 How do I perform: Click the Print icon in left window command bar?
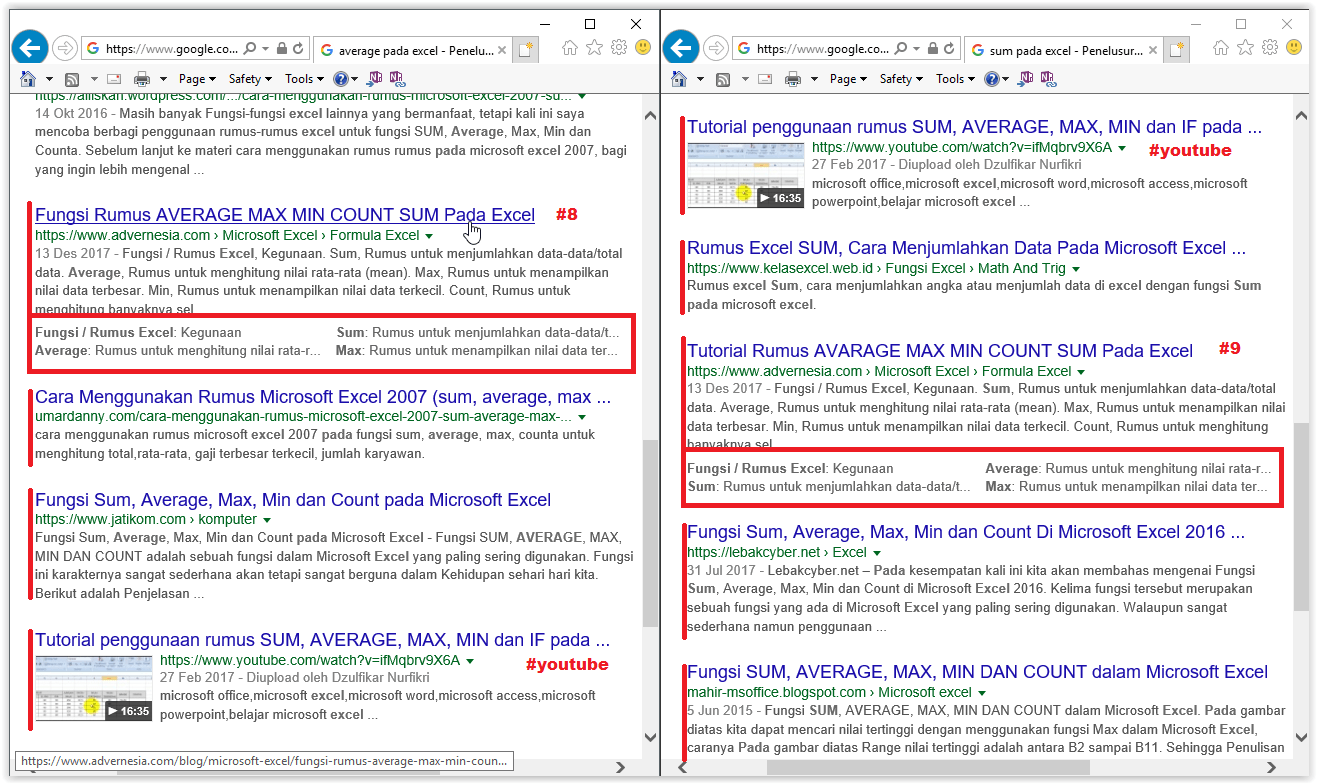pos(142,79)
